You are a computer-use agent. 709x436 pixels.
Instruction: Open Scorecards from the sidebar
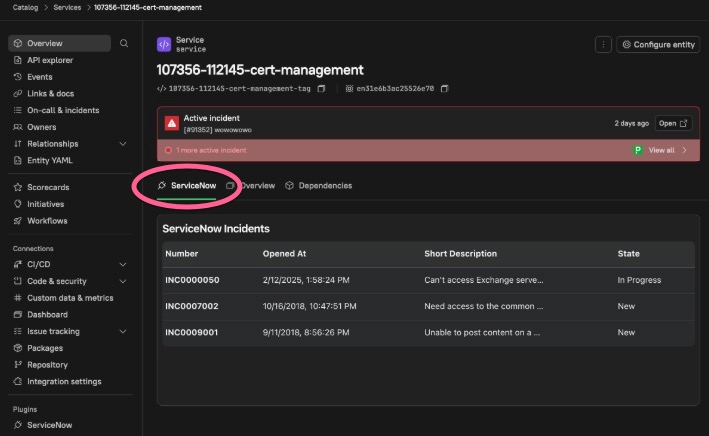coord(48,187)
